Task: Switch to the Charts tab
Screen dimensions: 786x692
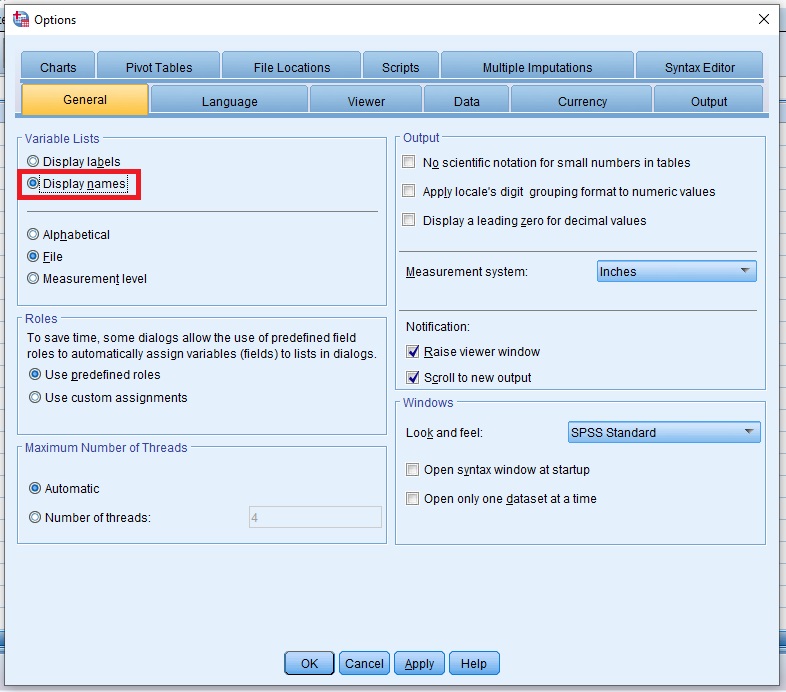Action: 58,67
